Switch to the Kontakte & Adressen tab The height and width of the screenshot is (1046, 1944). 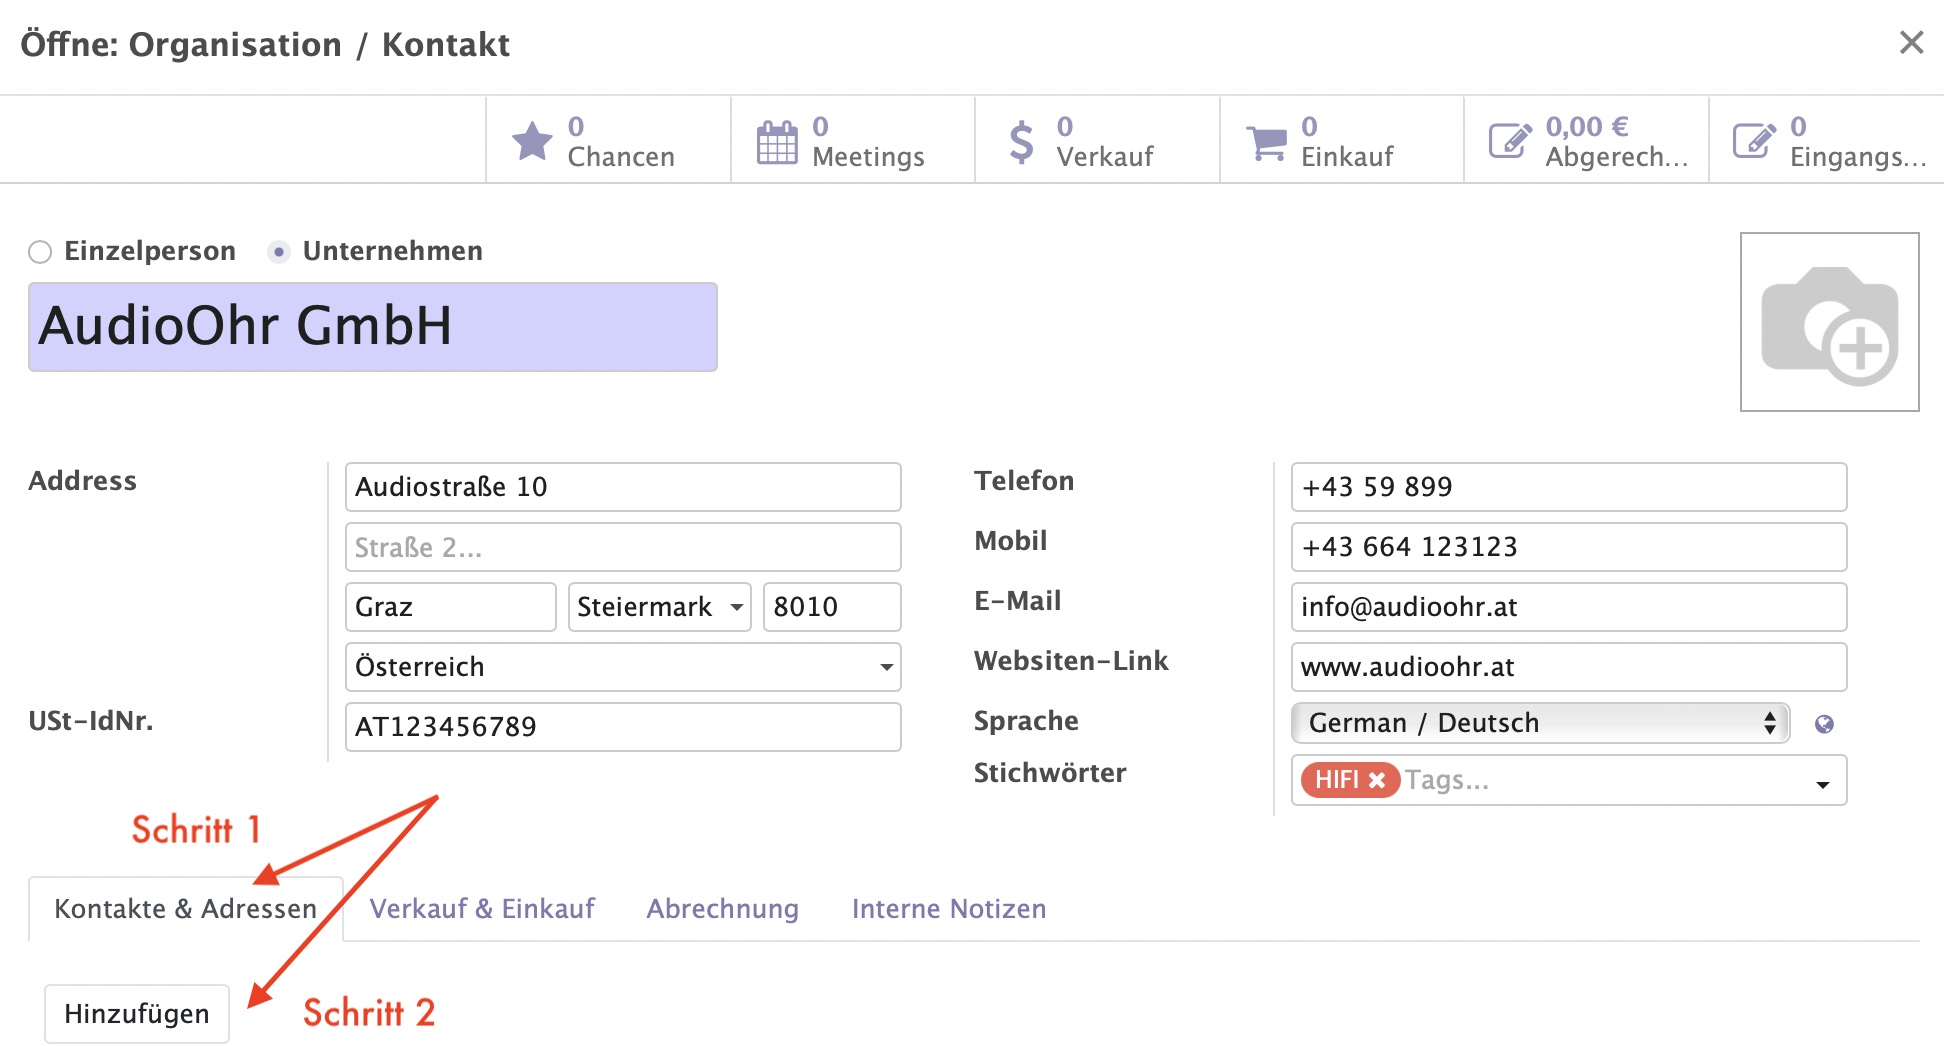(x=186, y=908)
